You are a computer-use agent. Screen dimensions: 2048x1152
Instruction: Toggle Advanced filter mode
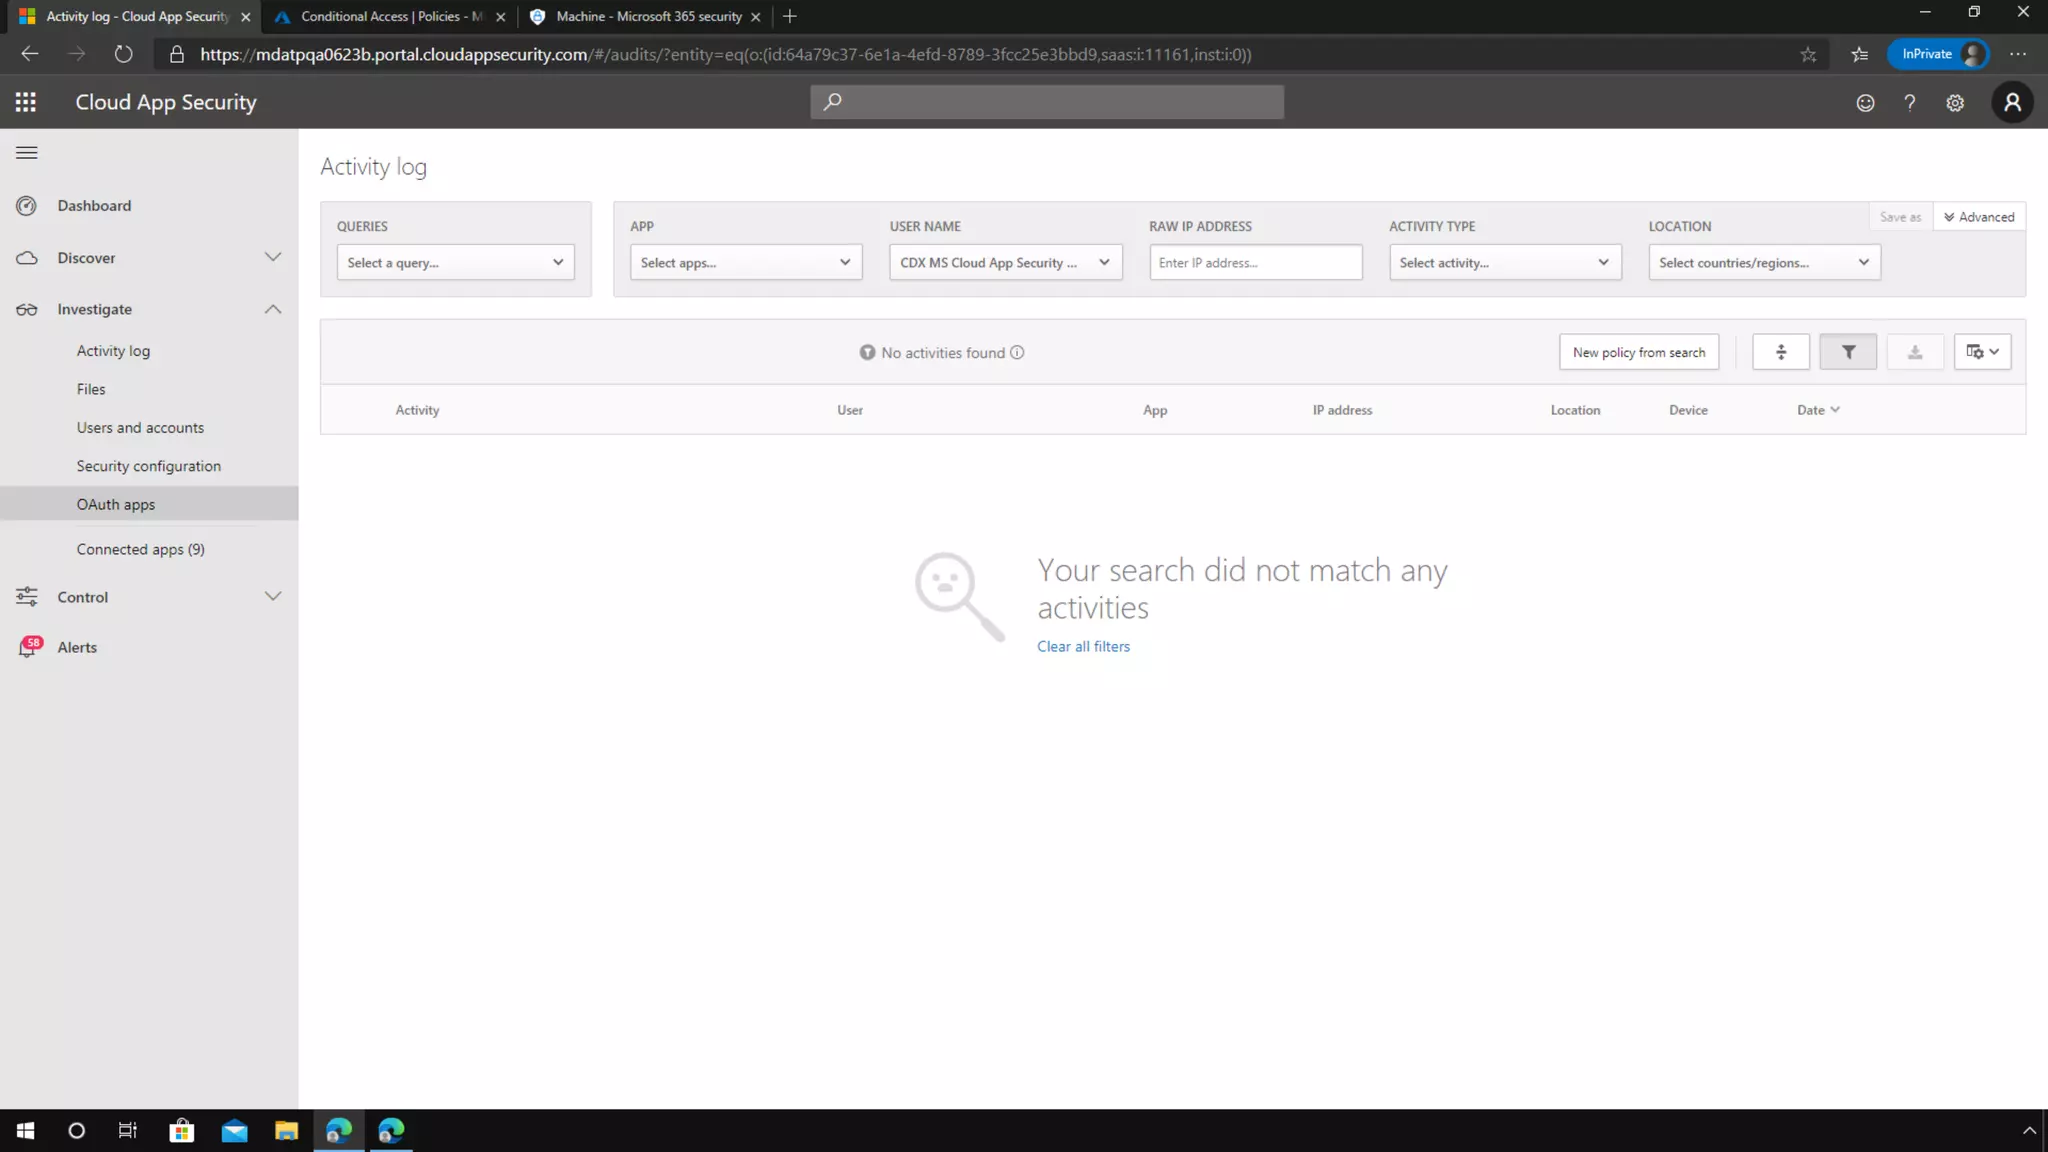tap(1979, 217)
